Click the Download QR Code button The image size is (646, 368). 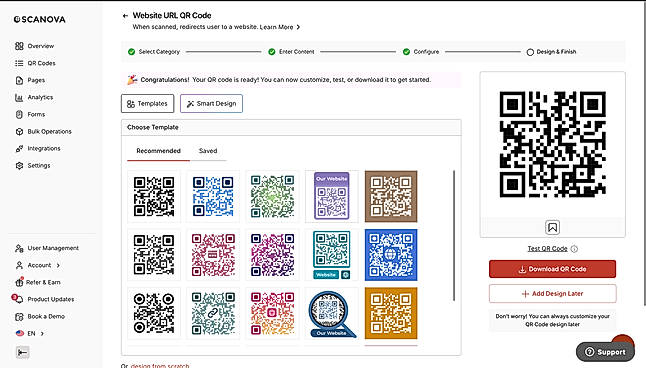[x=552, y=269]
